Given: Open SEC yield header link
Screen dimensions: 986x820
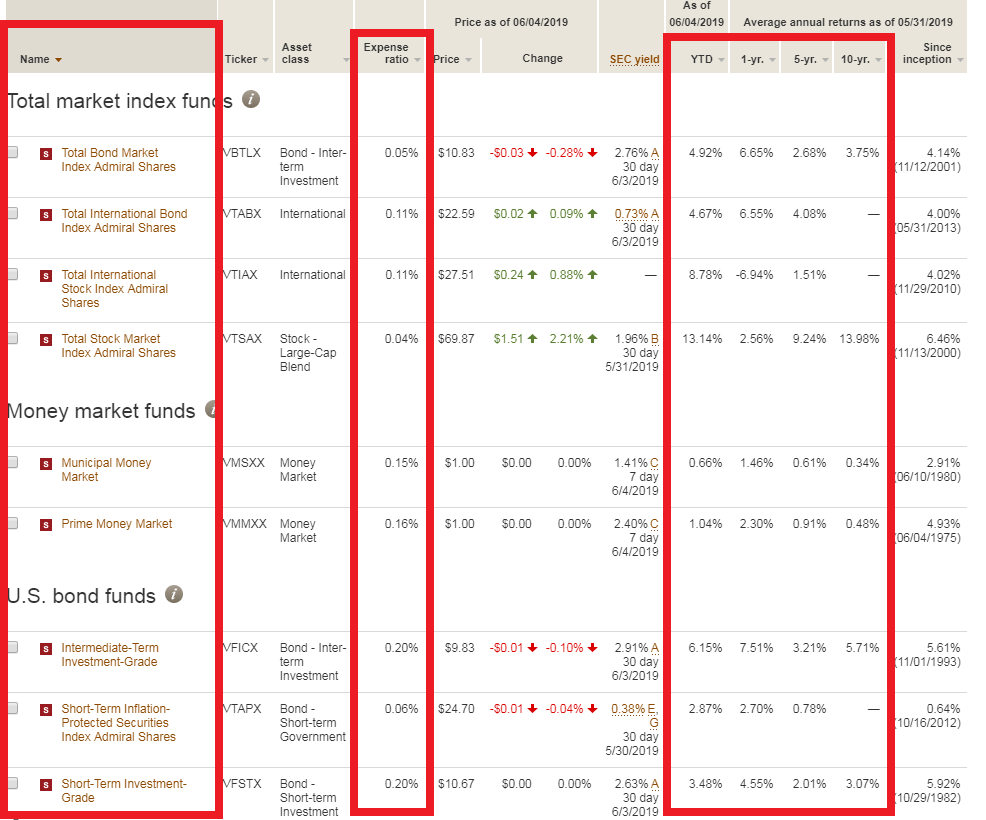Looking at the screenshot, I should pos(634,59).
